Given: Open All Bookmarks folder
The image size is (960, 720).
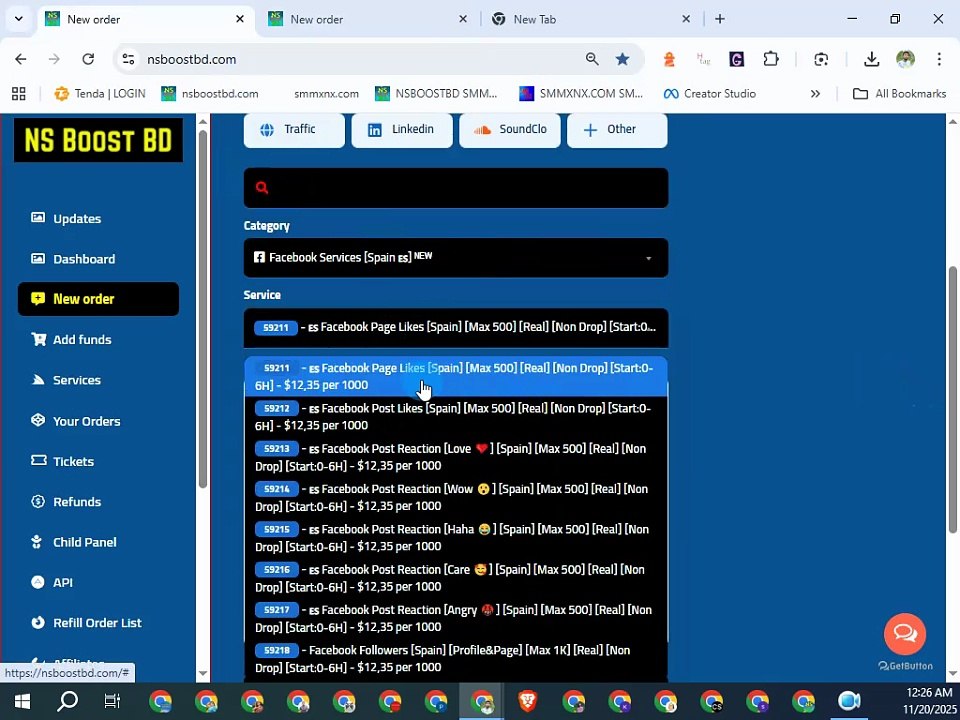Looking at the screenshot, I should click(899, 94).
